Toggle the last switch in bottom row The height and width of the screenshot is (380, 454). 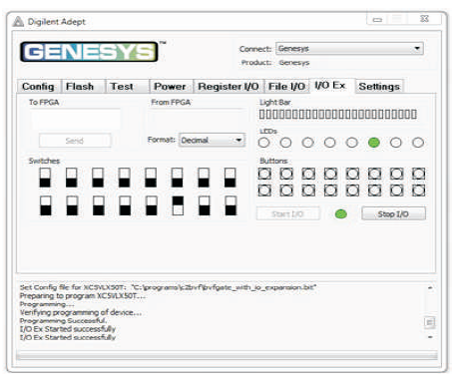click(231, 206)
